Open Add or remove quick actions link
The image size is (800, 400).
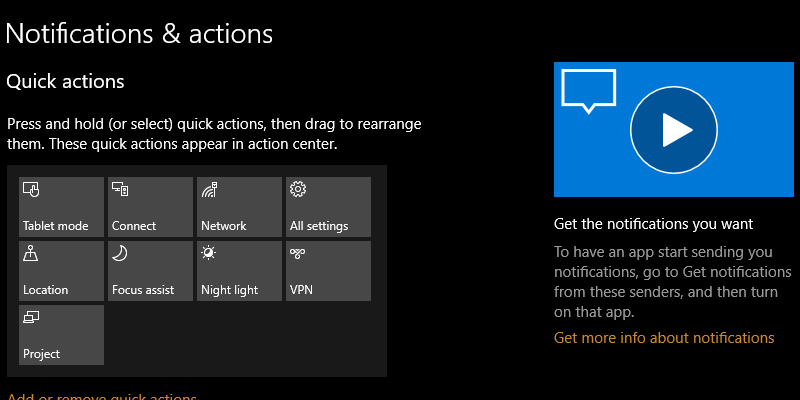click(102, 396)
